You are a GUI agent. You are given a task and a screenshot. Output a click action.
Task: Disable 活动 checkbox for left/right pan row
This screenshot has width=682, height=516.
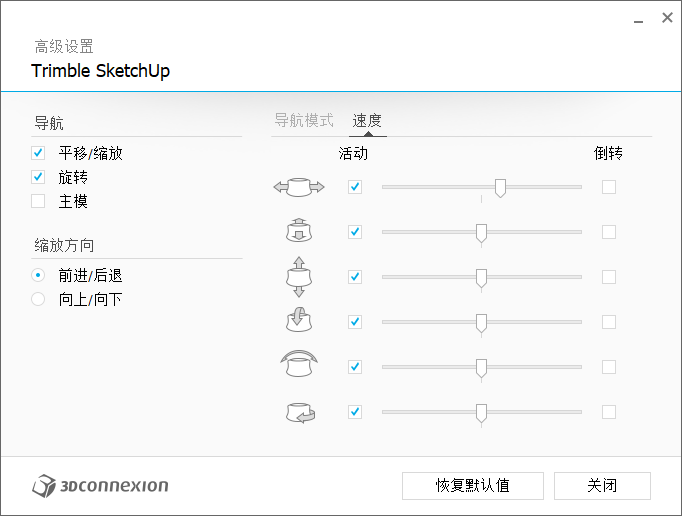(355, 187)
